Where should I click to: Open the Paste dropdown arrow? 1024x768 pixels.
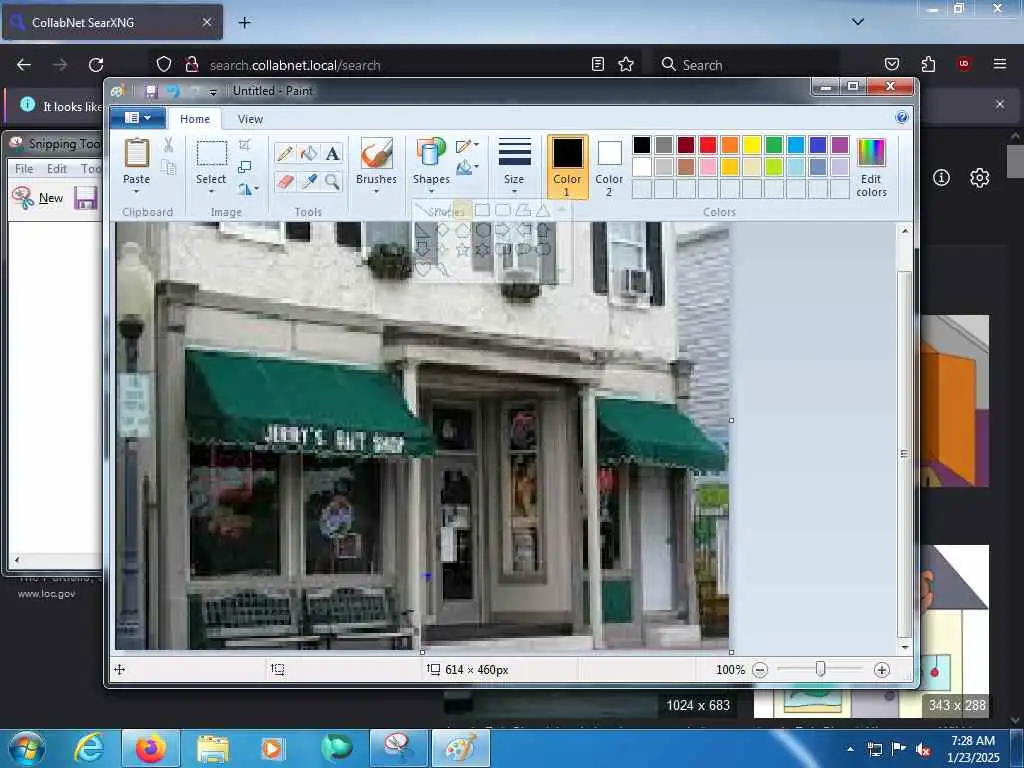coord(136,192)
